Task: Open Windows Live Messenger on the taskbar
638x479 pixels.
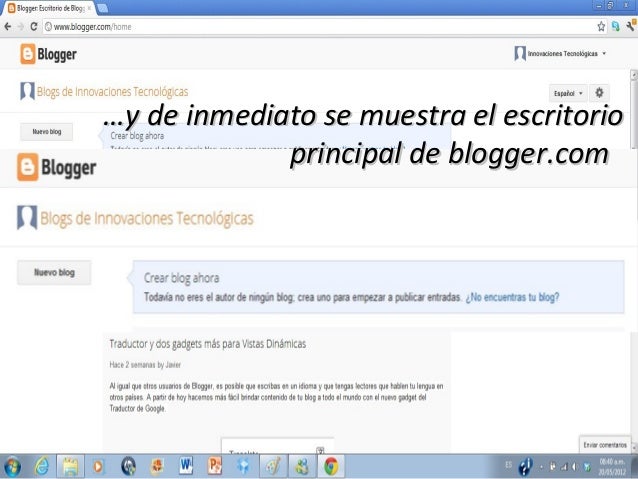Action: tap(302, 466)
